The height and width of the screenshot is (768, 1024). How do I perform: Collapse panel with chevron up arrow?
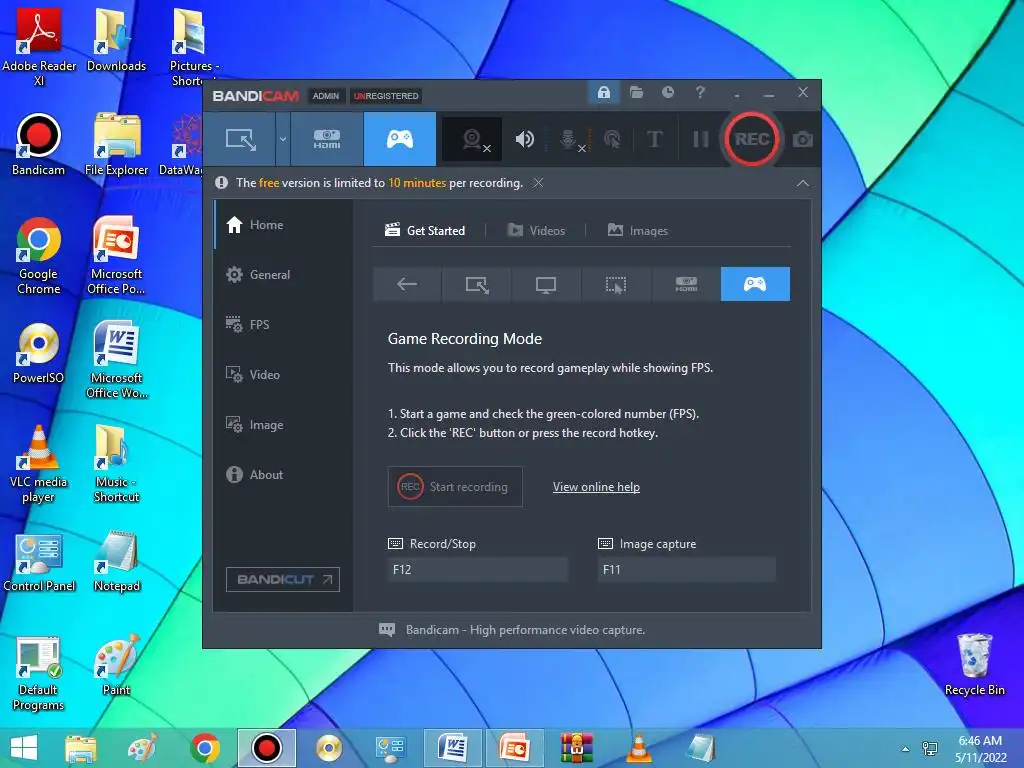click(803, 184)
